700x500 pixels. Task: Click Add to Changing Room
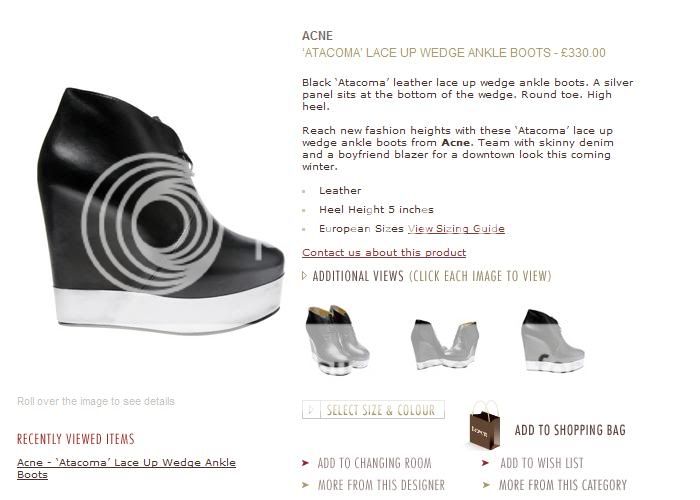coord(375,463)
